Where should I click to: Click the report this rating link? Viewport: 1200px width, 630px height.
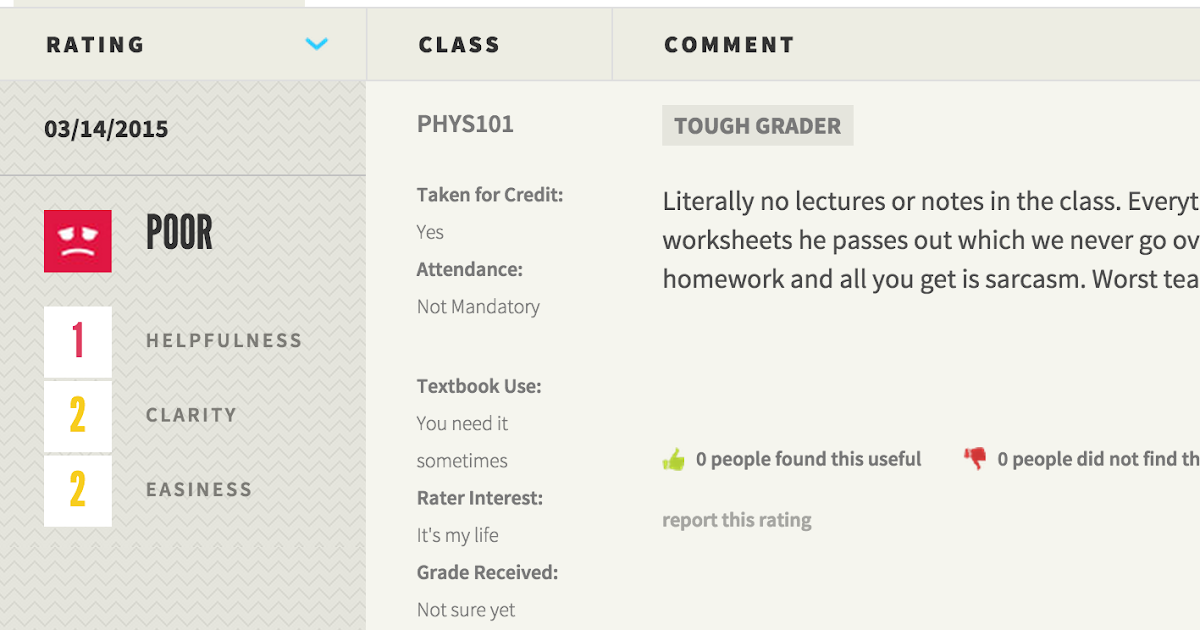point(737,520)
